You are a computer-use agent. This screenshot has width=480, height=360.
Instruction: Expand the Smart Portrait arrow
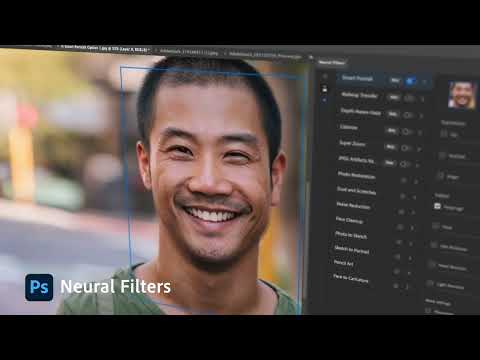coord(425,82)
